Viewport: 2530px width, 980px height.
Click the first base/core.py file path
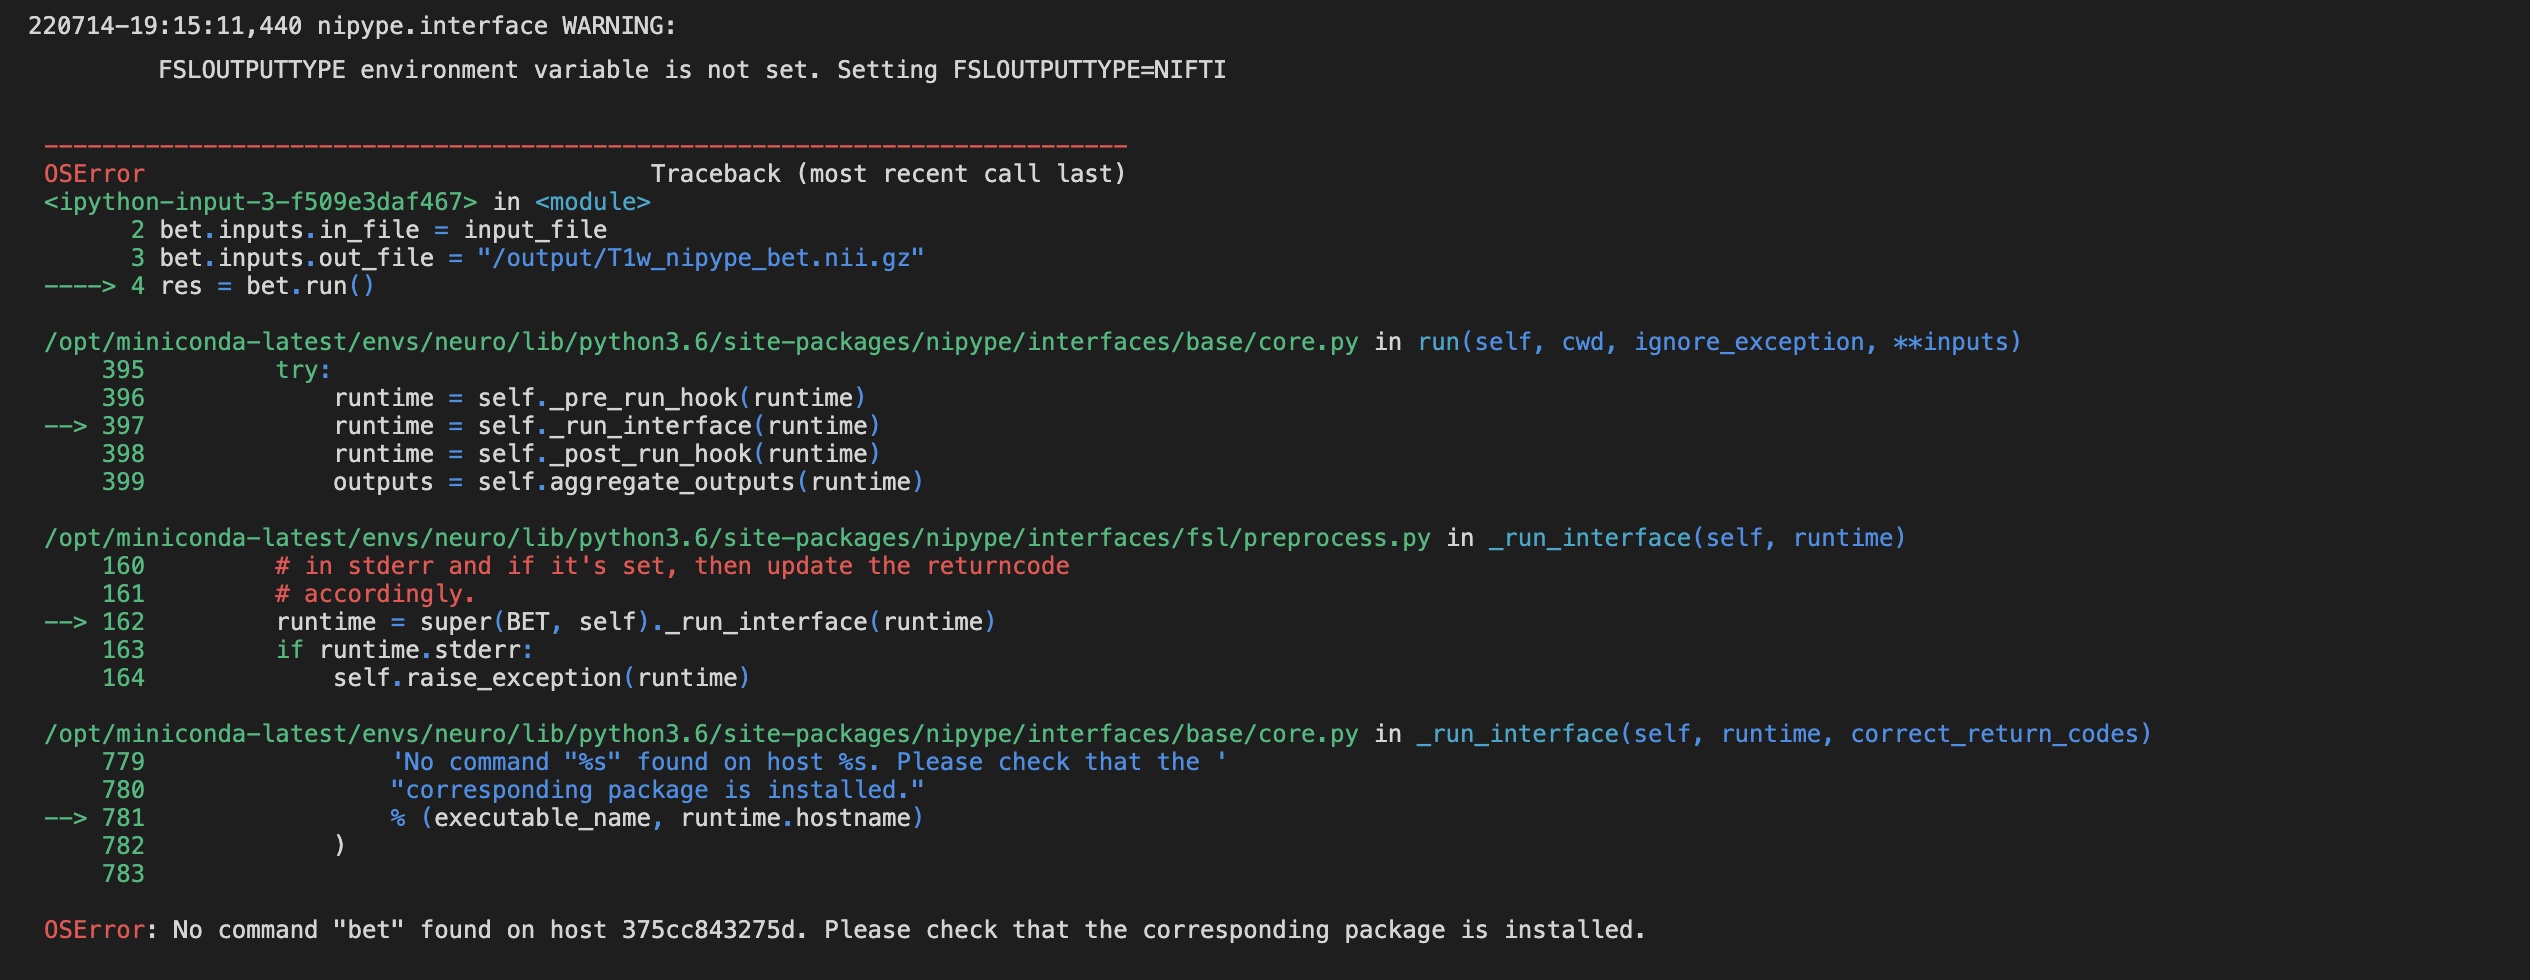coord(701,342)
